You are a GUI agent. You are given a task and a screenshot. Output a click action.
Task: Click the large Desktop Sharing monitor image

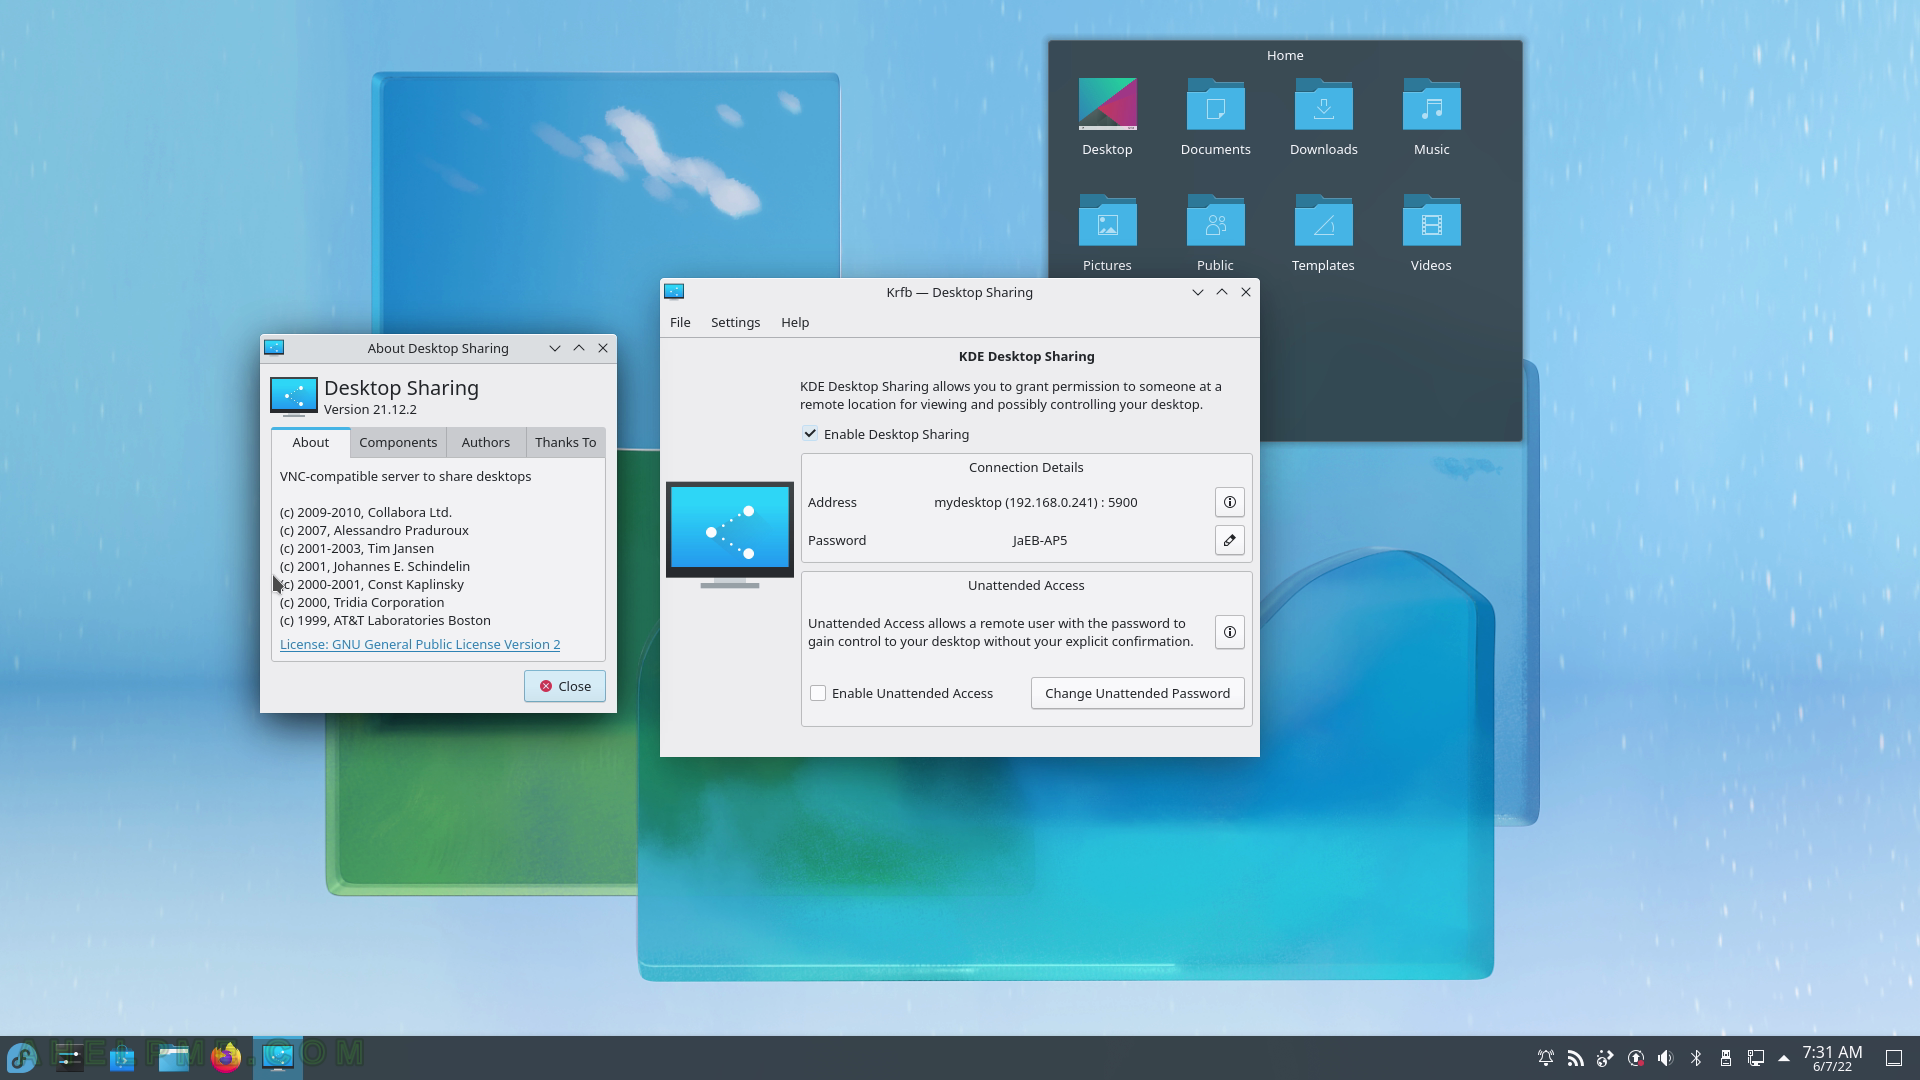pyautogui.click(x=730, y=535)
